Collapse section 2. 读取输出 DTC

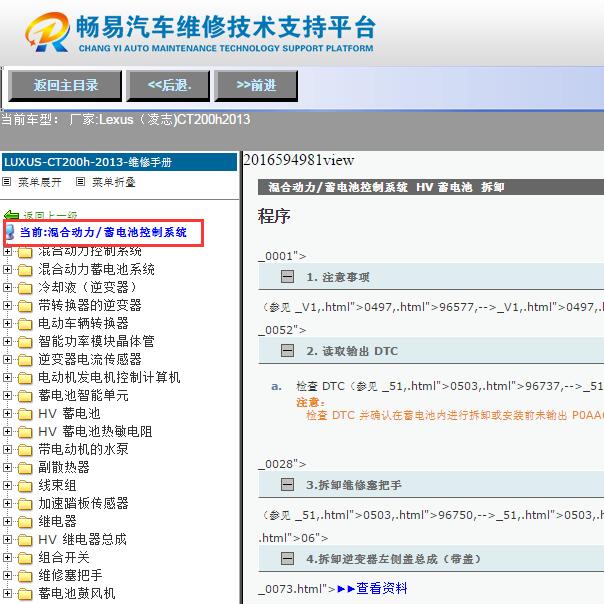[x=287, y=351]
